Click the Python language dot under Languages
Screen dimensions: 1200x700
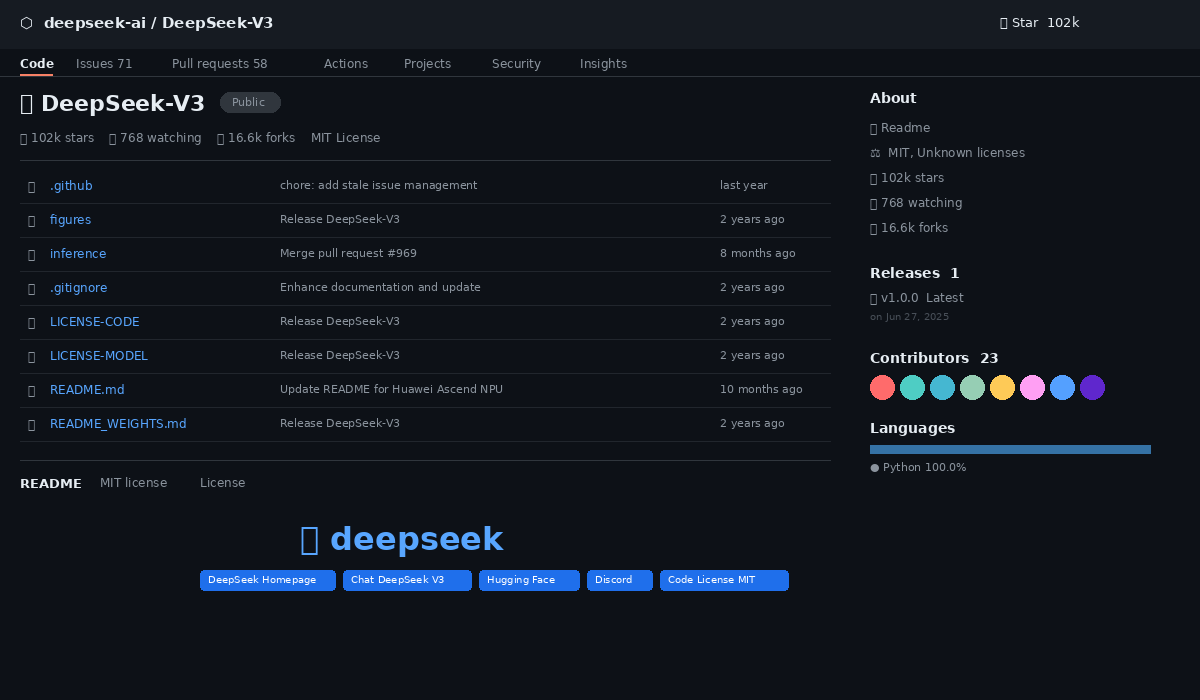pos(874,467)
